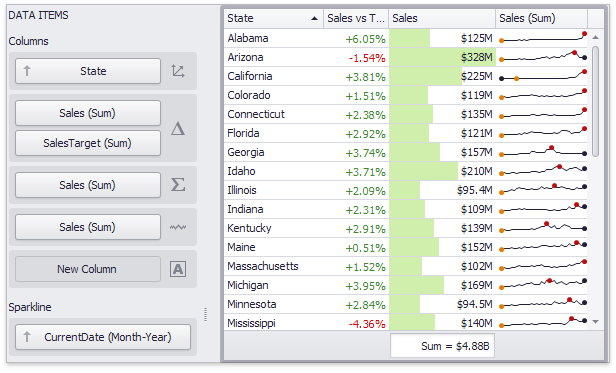Click the sigma measure column type icon
616x373 pixels.
pyautogui.click(x=178, y=184)
